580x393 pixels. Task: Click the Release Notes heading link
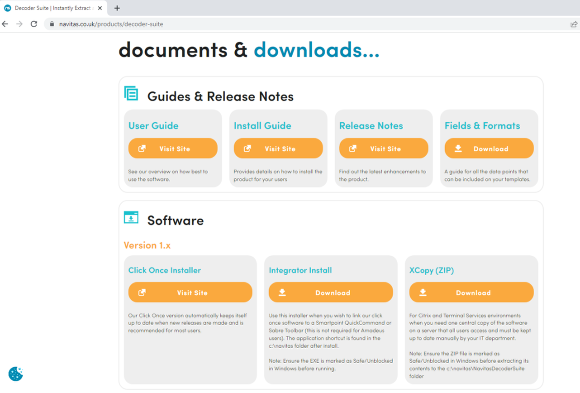click(x=371, y=126)
